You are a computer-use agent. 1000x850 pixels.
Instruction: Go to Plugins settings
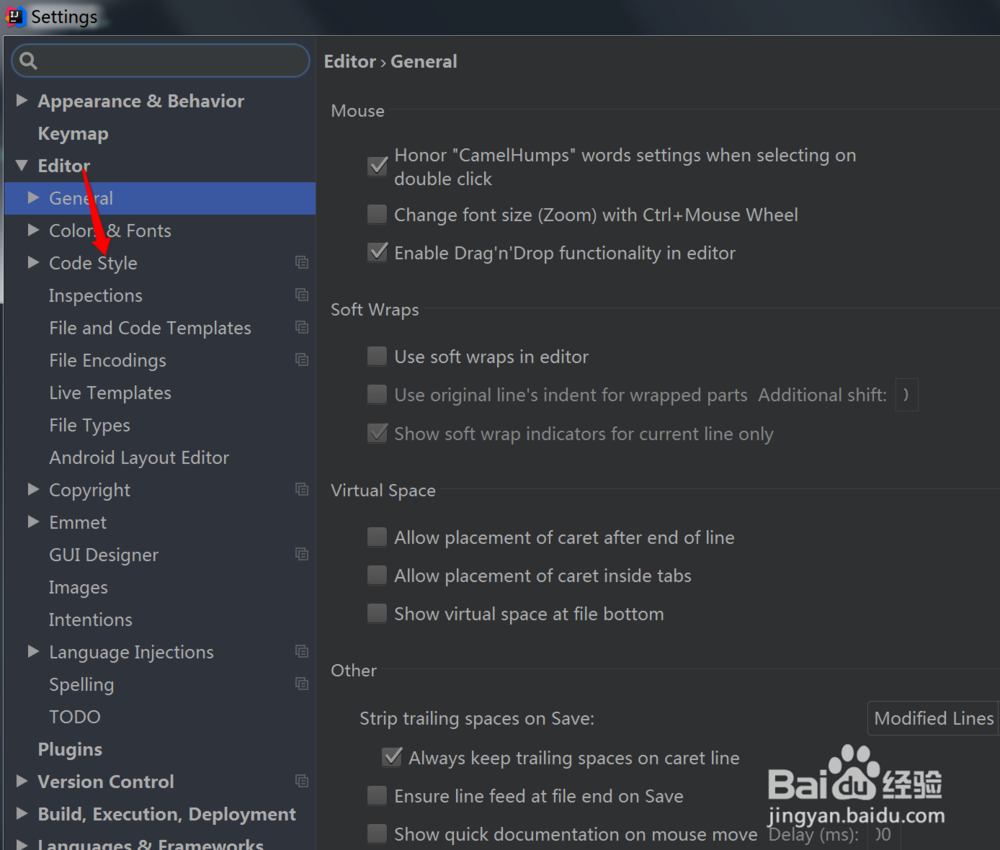70,749
